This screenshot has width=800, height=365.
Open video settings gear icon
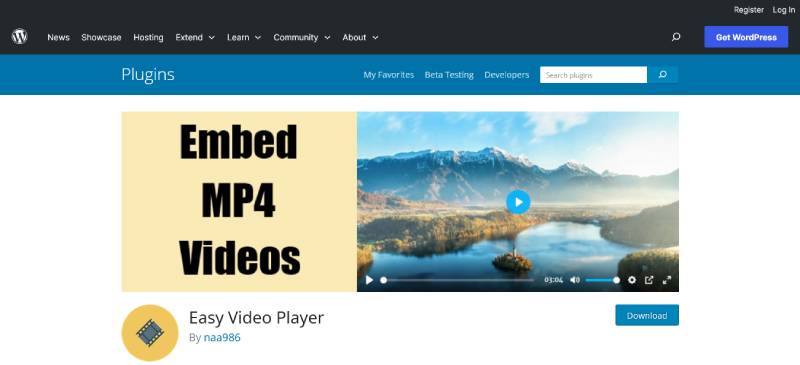(x=632, y=280)
